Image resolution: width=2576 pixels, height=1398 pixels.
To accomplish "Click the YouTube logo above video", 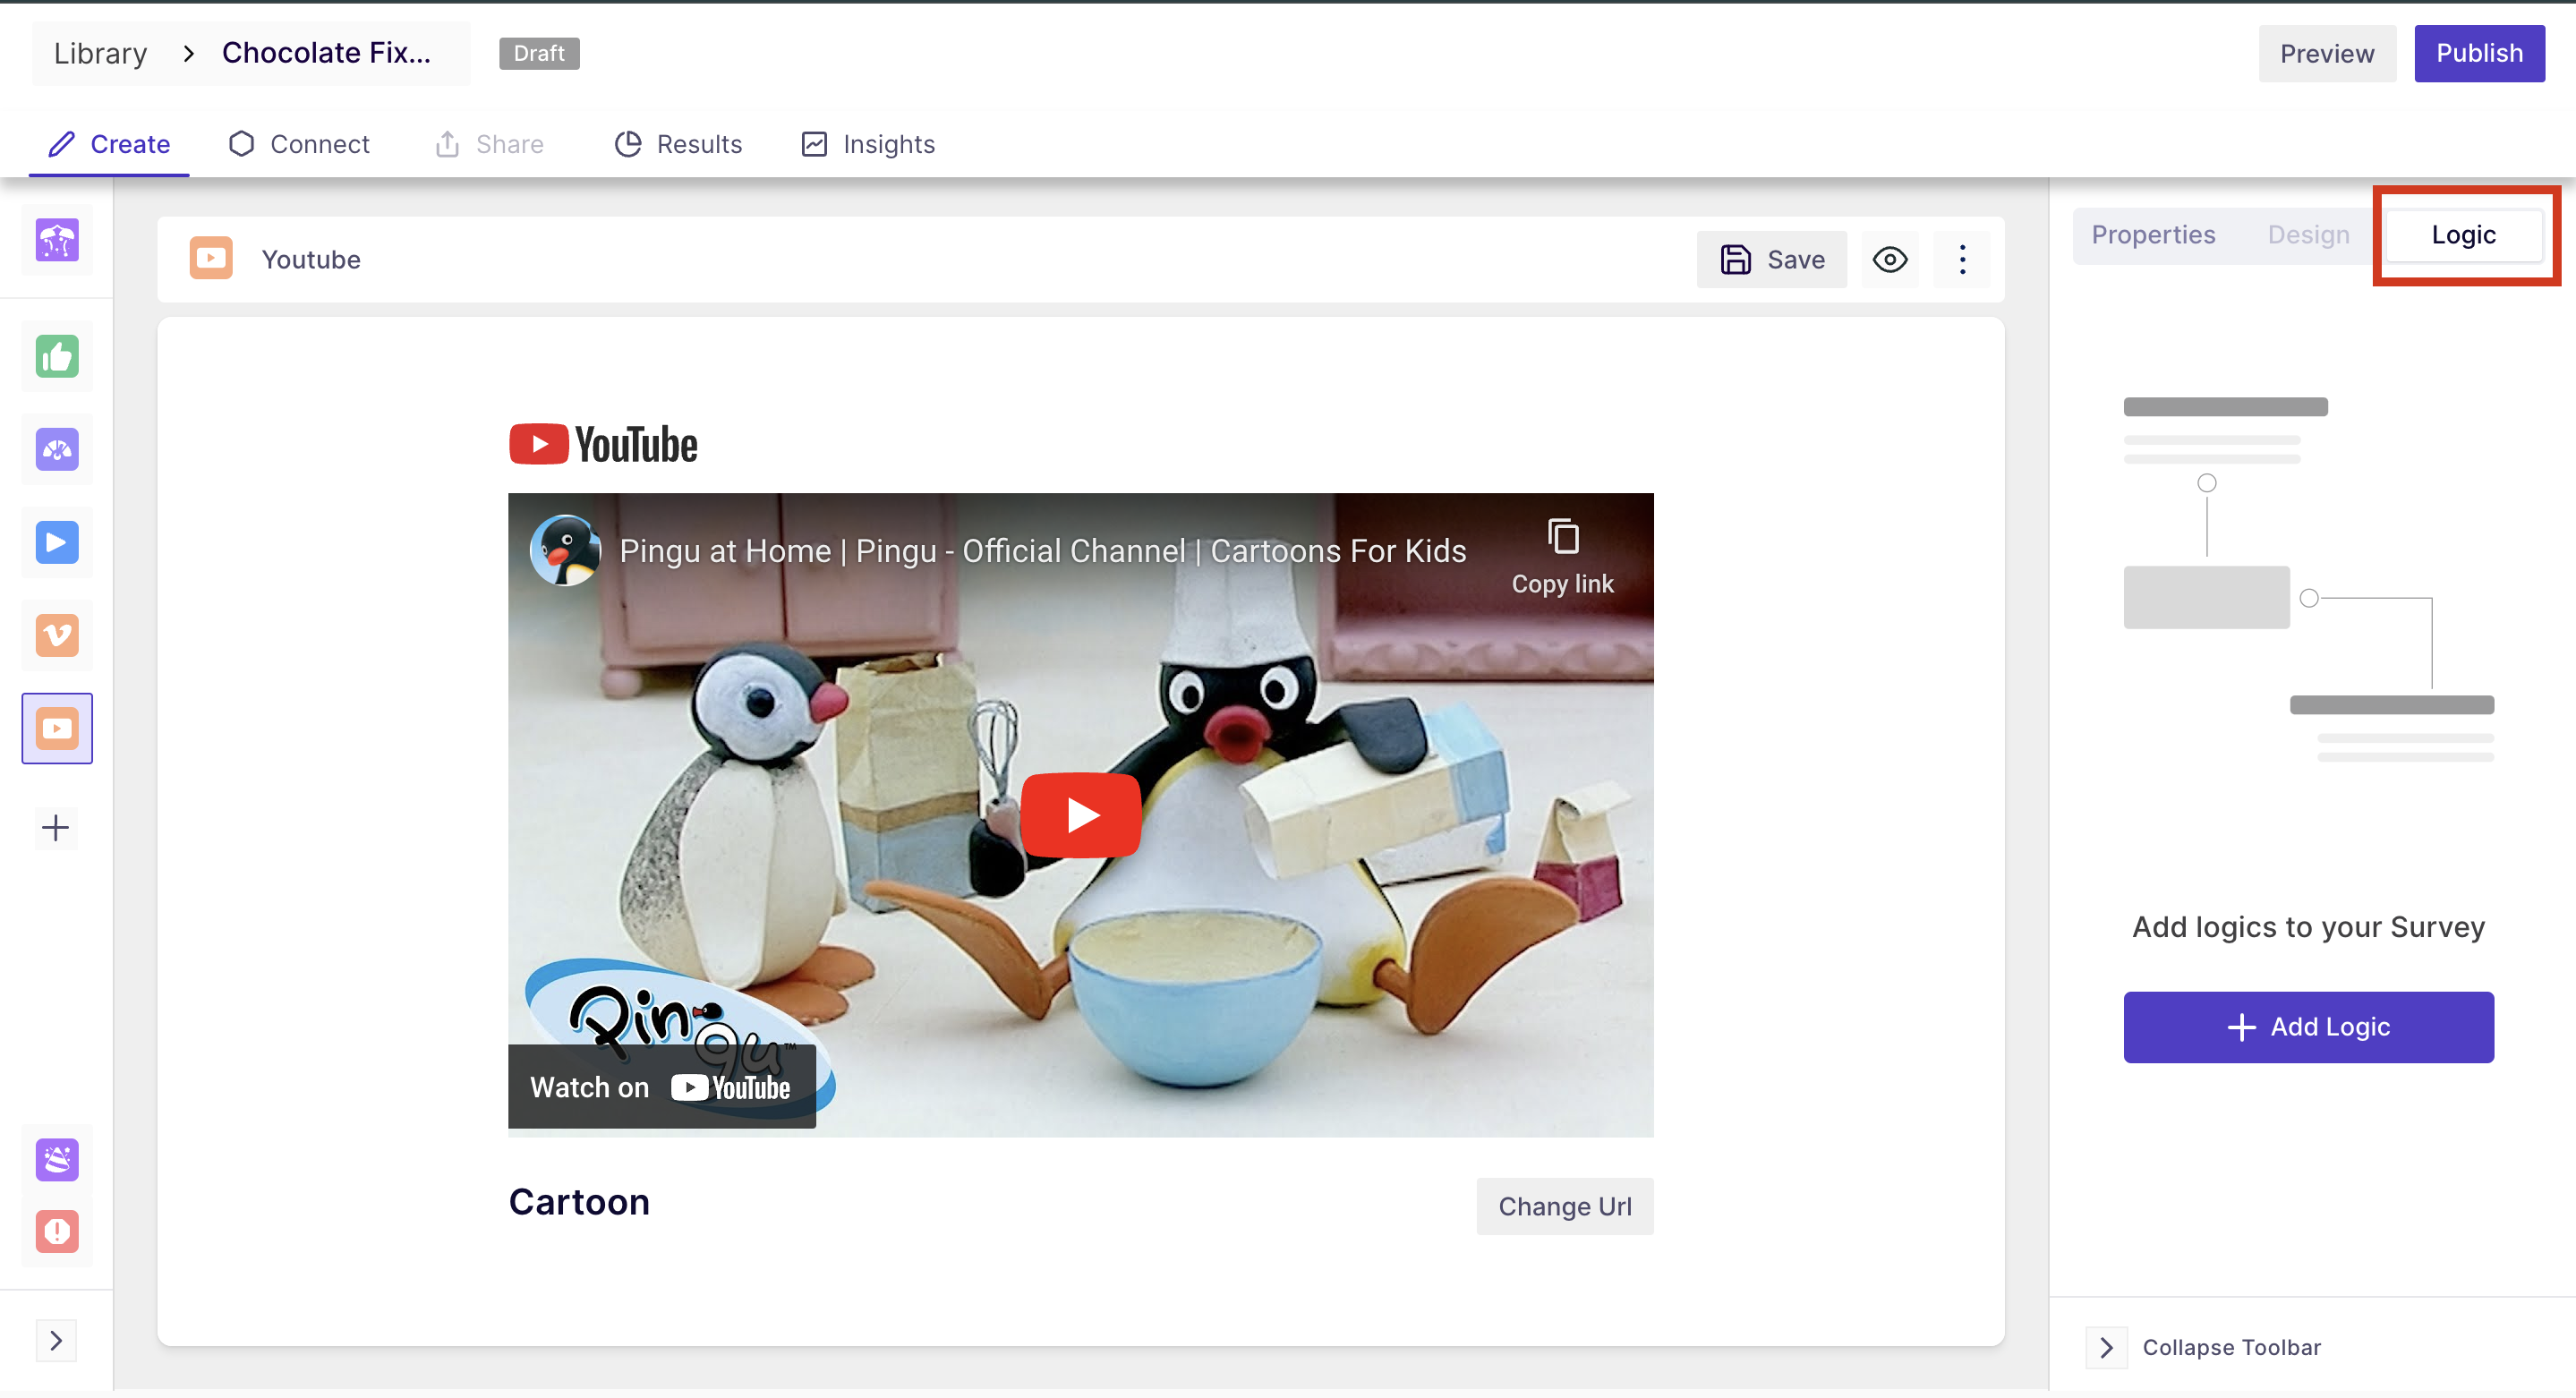I will point(603,444).
